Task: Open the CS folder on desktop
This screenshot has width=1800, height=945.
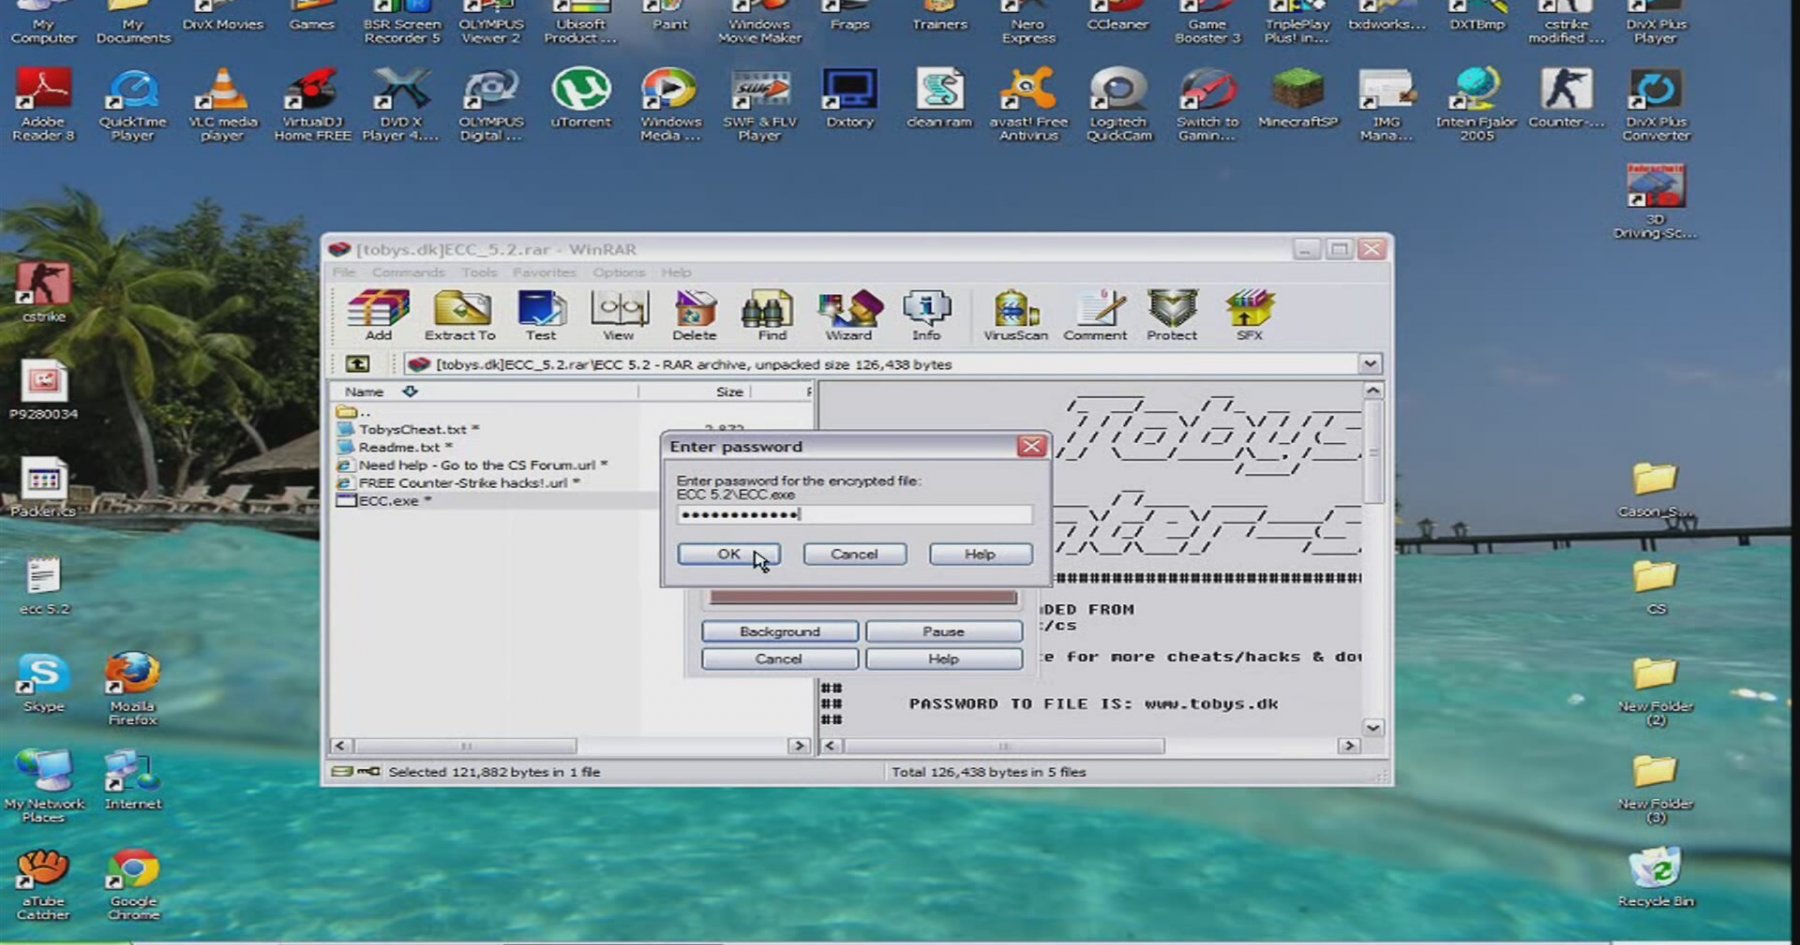Action: (1656, 587)
